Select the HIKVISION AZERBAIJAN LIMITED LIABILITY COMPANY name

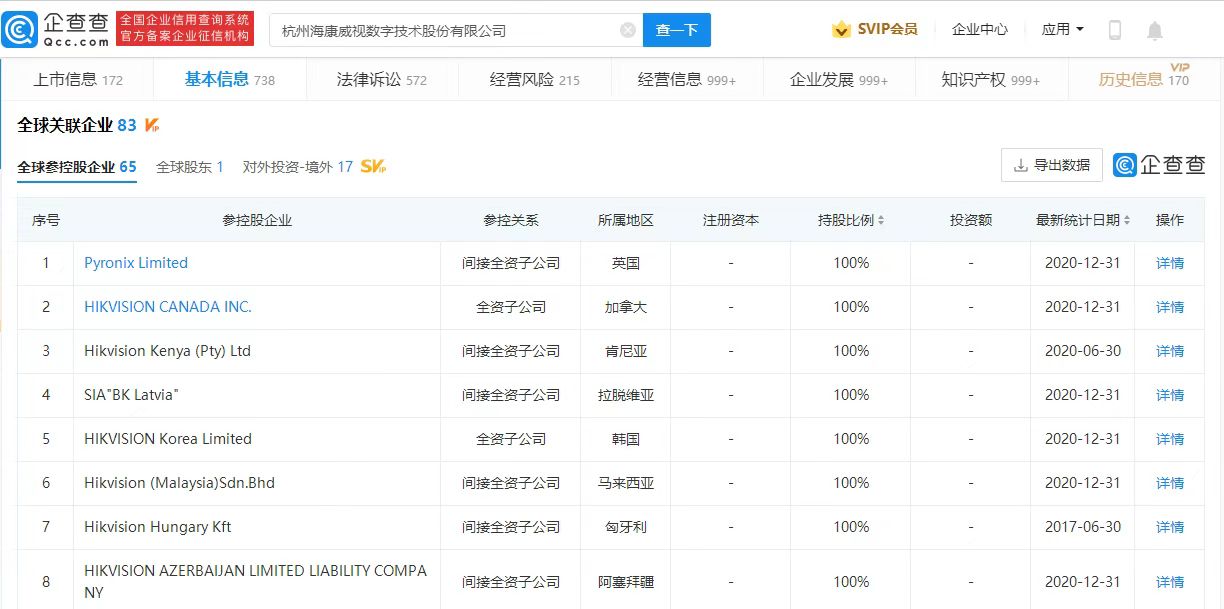255,582
